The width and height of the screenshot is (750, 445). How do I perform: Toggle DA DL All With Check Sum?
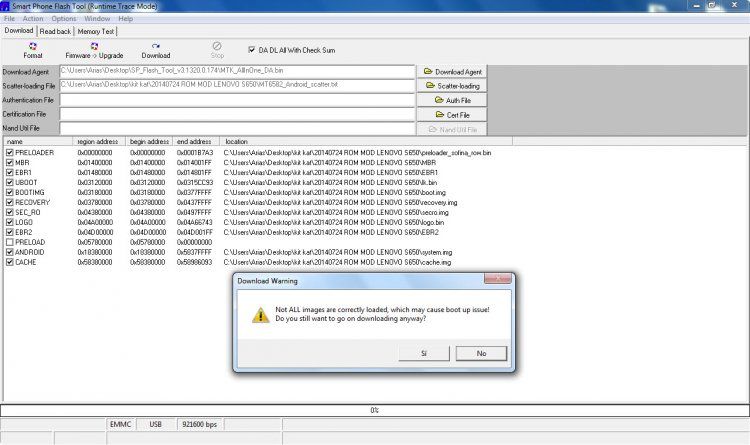pyautogui.click(x=252, y=49)
